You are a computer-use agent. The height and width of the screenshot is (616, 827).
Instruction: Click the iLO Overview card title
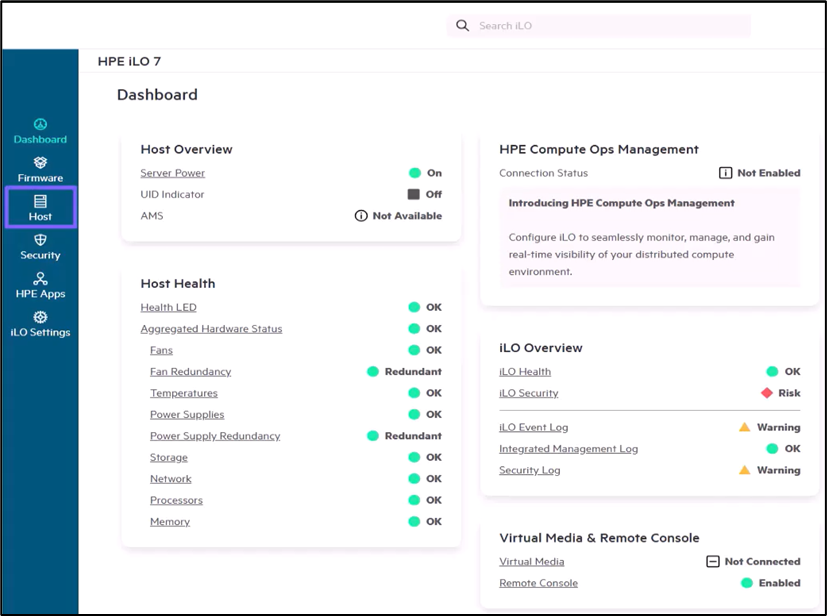tap(541, 348)
